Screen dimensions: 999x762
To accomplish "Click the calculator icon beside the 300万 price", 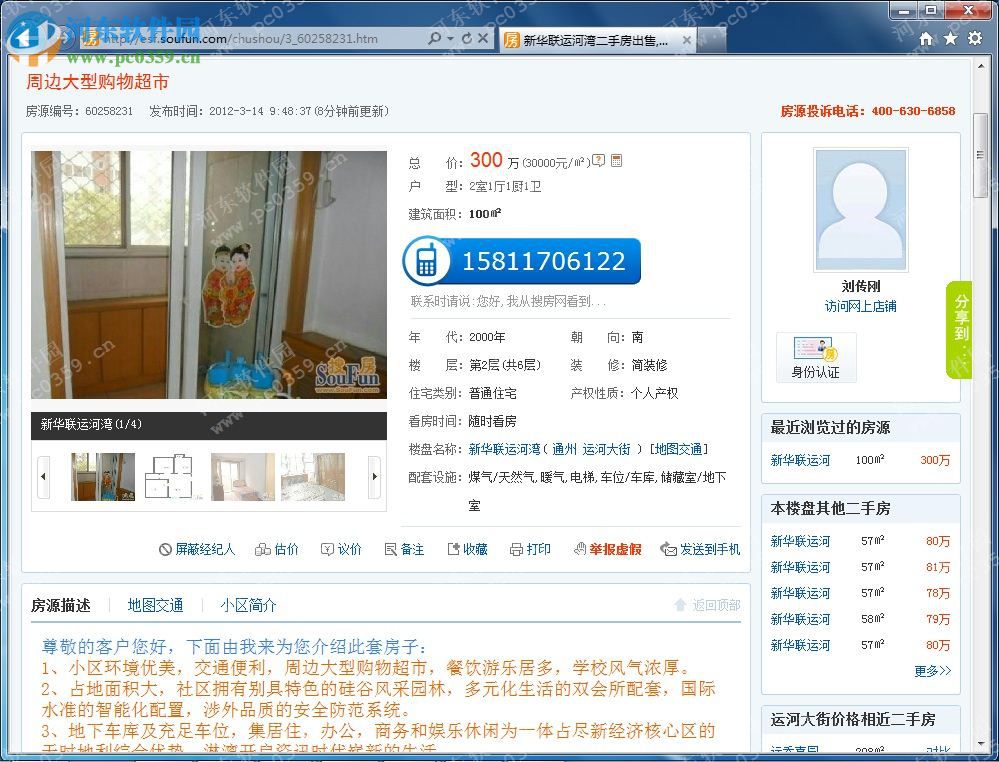I will coord(616,160).
